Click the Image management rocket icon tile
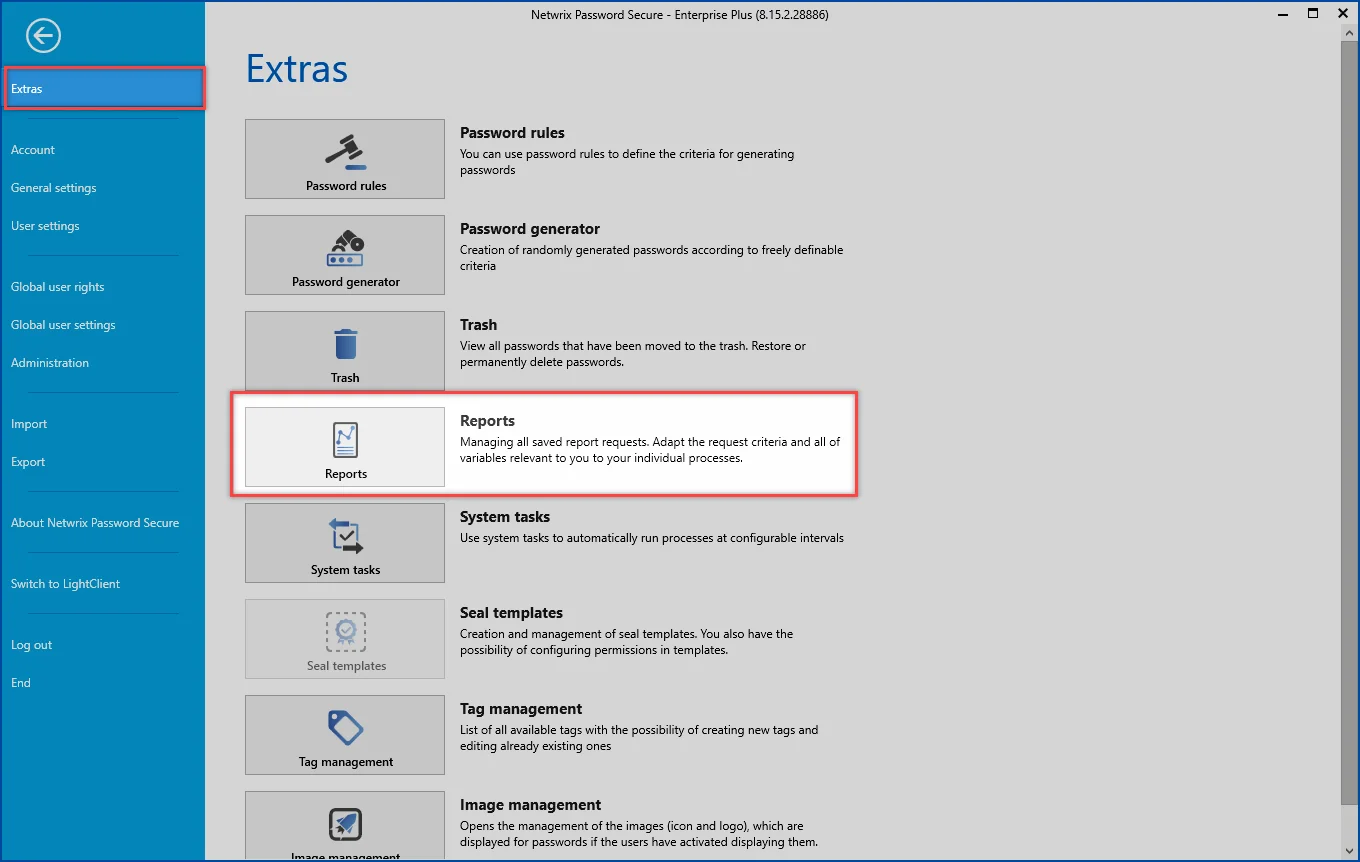Image resolution: width=1360 pixels, height=862 pixels. (x=345, y=826)
